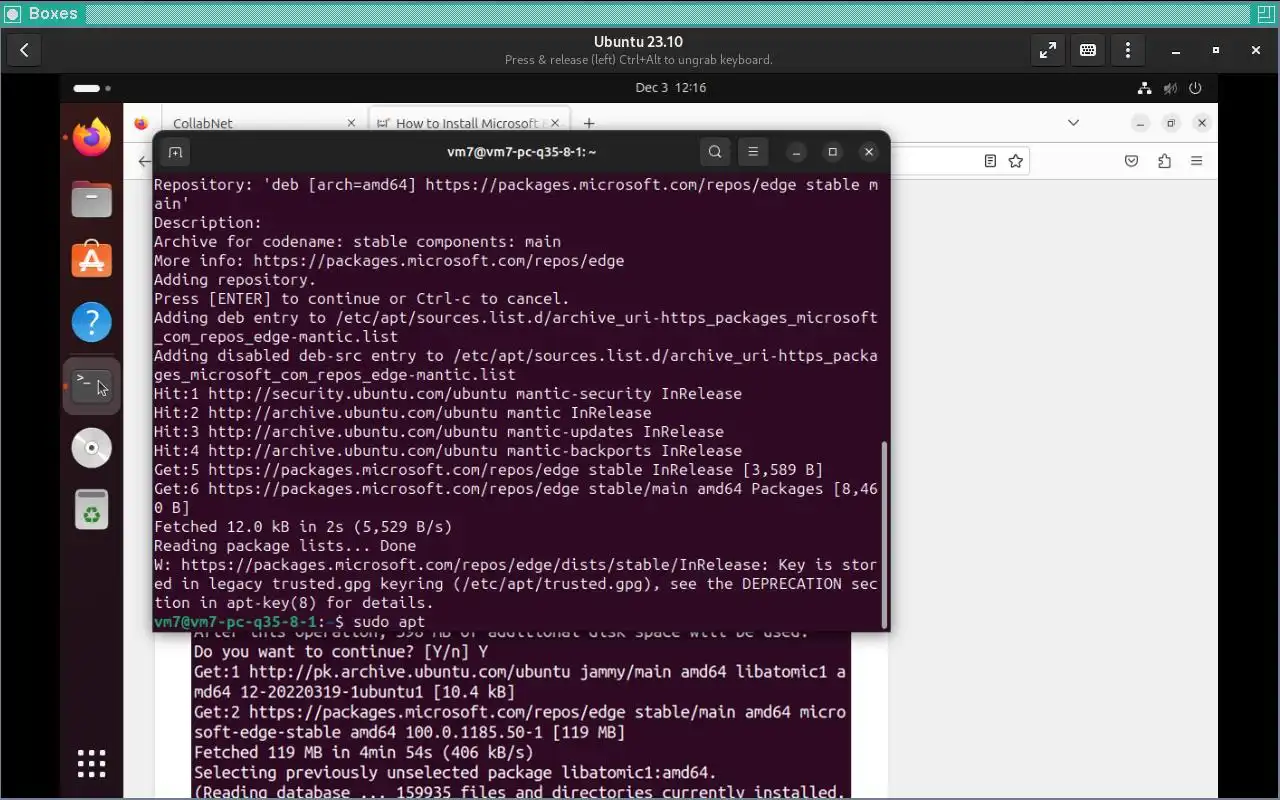Click the Terminal icon in dock
The width and height of the screenshot is (1280, 800).
(92, 385)
